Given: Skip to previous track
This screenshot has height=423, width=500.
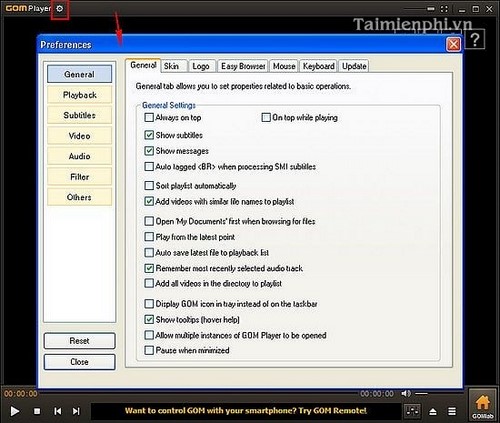Looking at the screenshot, I should [57, 411].
